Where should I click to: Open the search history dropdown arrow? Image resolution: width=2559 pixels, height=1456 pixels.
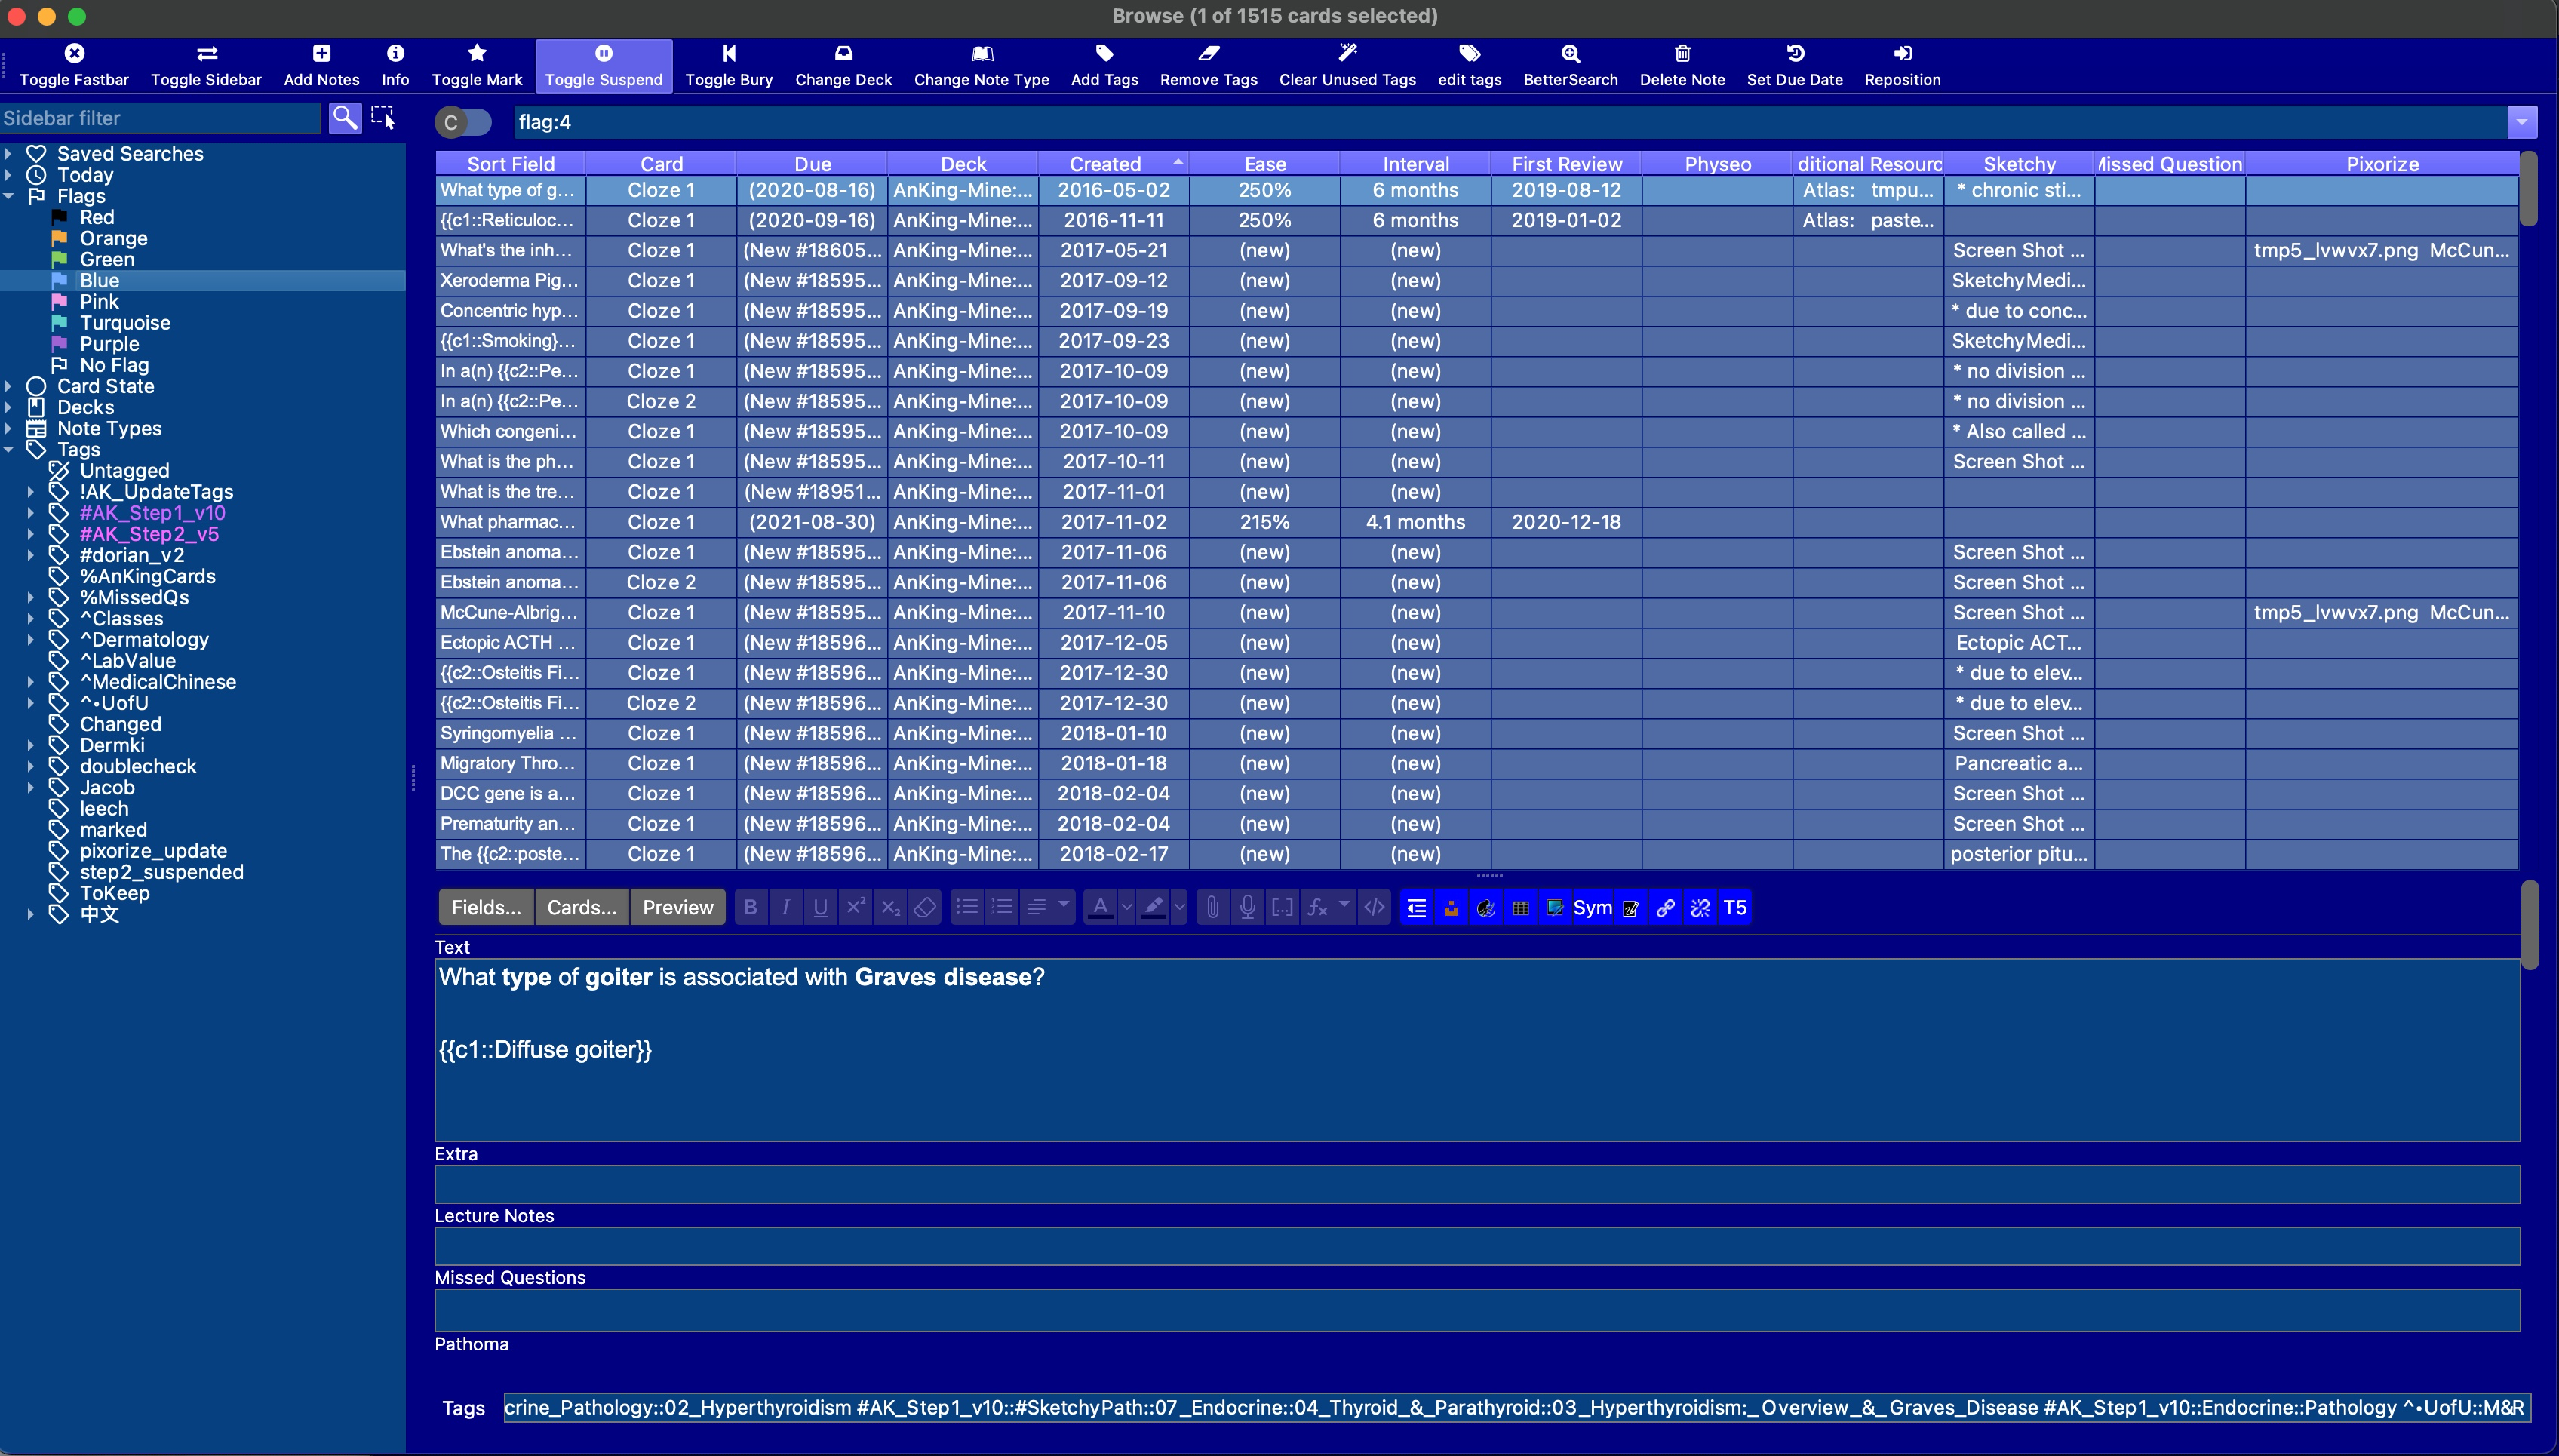[x=2521, y=122]
